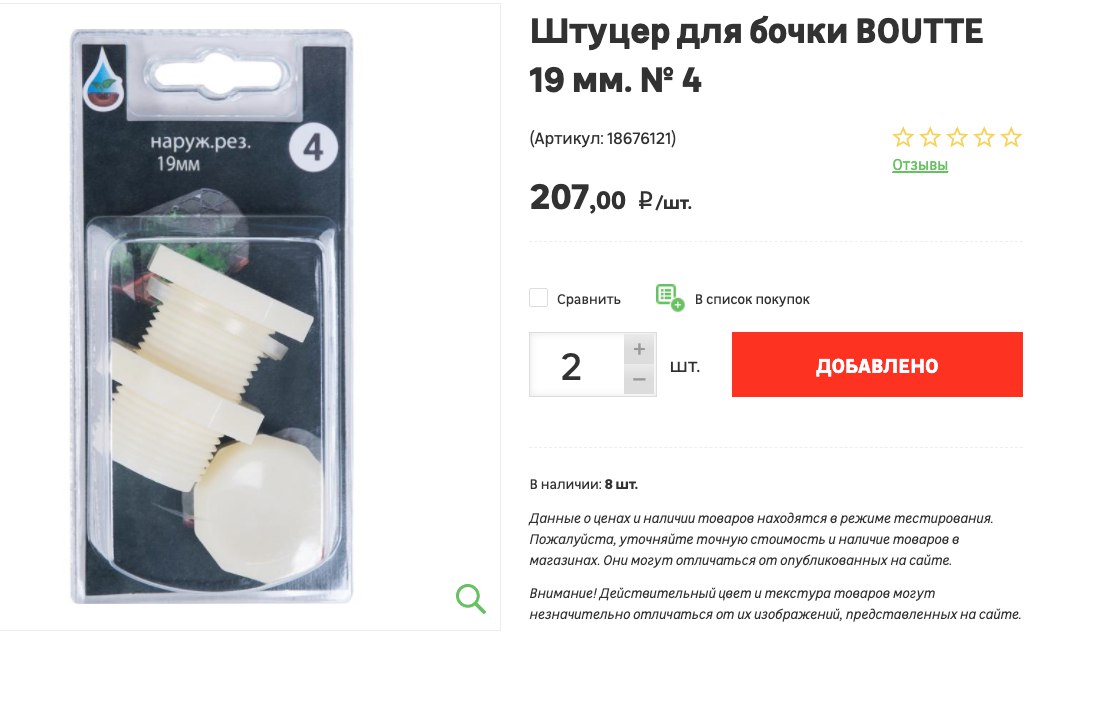Open the BOUTTE fitting product photo
The image size is (1102, 706).
pyautogui.click(x=212, y=316)
